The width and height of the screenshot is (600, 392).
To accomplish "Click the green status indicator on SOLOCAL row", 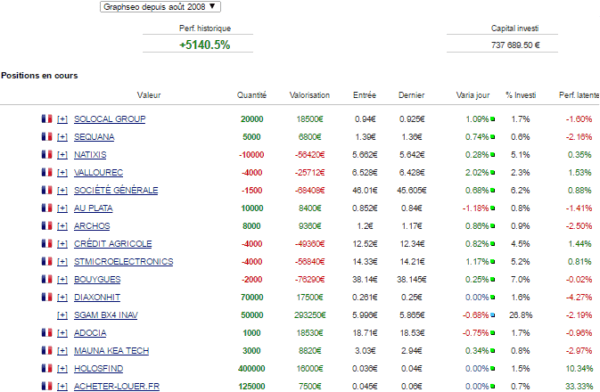I will pos(493,119).
